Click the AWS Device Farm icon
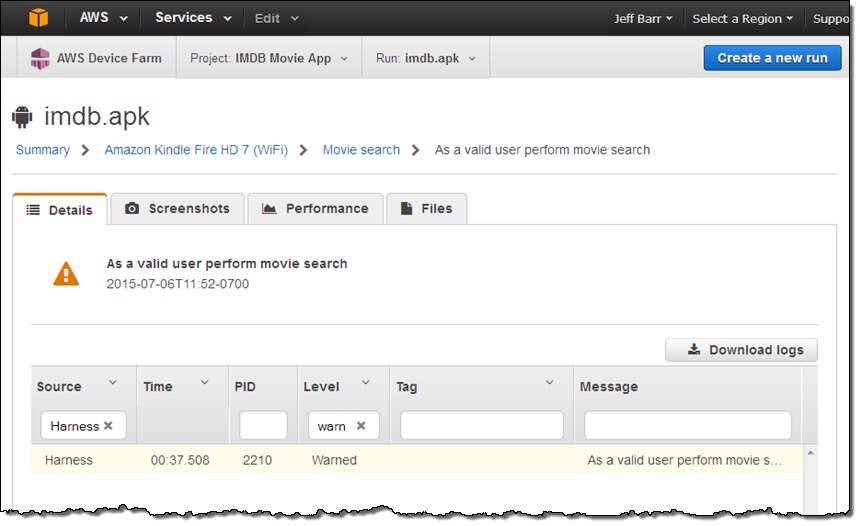This screenshot has width=860, height=526. pyautogui.click(x=41, y=58)
